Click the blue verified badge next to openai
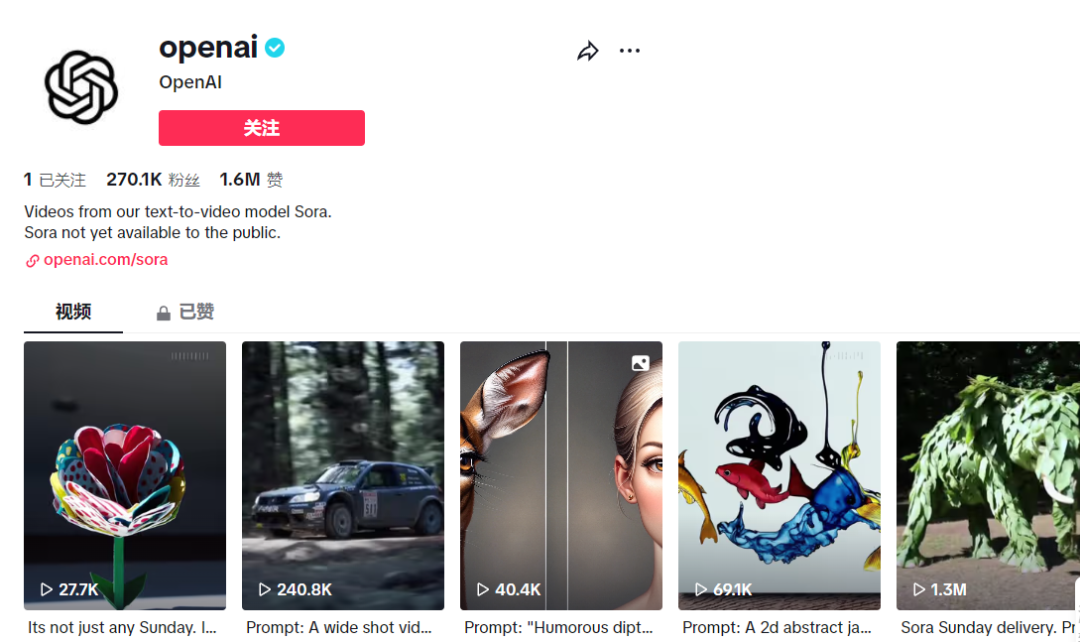The image size is (1080, 642). click(275, 48)
